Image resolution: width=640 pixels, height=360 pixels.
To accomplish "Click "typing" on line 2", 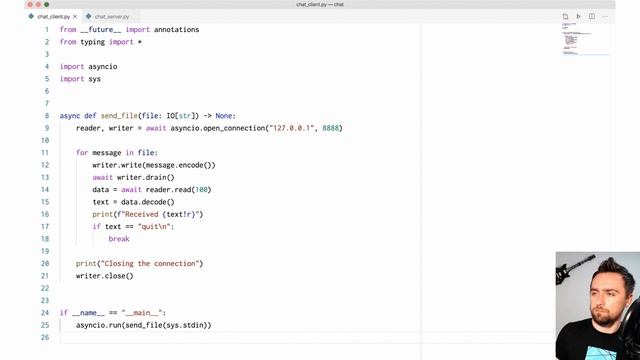I will pos(93,42).
